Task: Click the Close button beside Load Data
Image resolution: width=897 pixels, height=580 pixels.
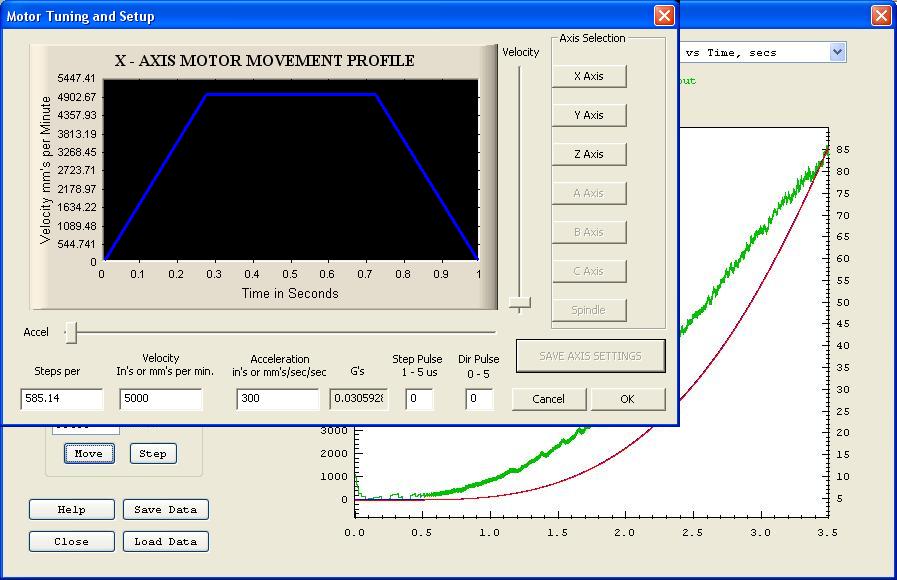Action: (71, 542)
